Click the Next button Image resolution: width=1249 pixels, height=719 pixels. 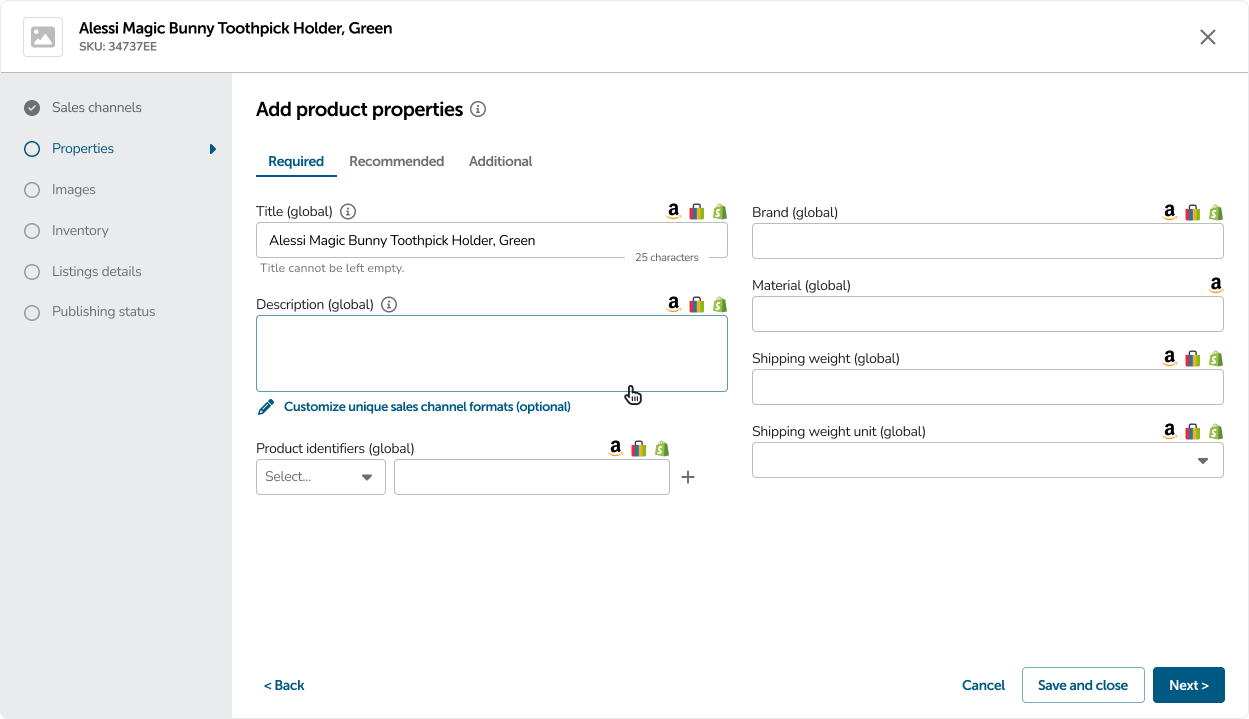pos(1188,685)
